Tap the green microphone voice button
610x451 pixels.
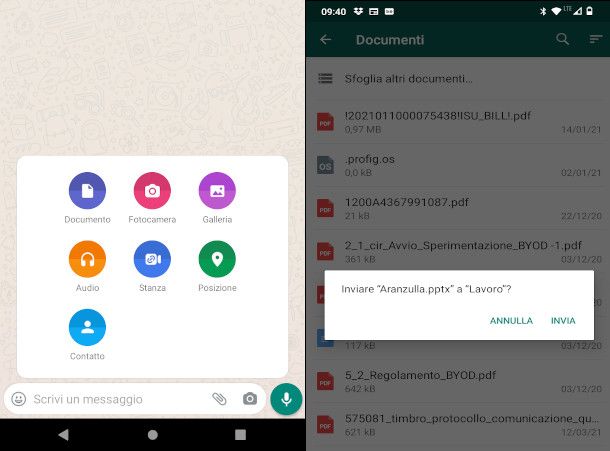pyautogui.click(x=286, y=399)
